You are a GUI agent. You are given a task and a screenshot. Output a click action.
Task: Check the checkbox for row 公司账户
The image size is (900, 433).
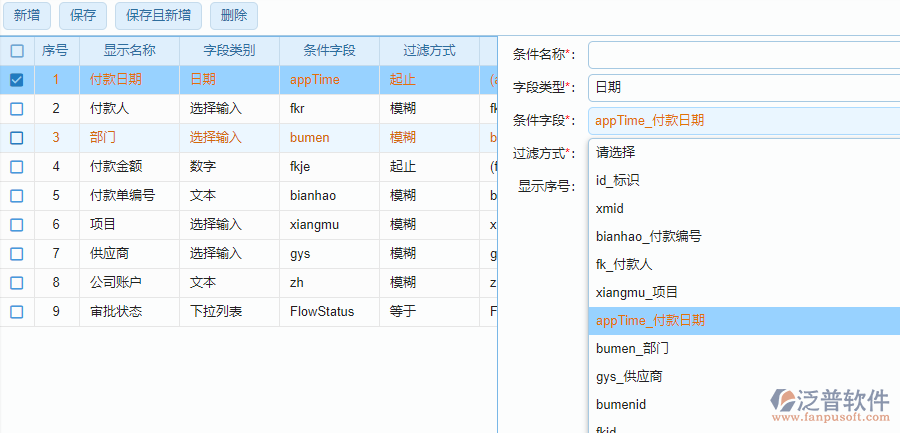pyautogui.click(x=17, y=283)
